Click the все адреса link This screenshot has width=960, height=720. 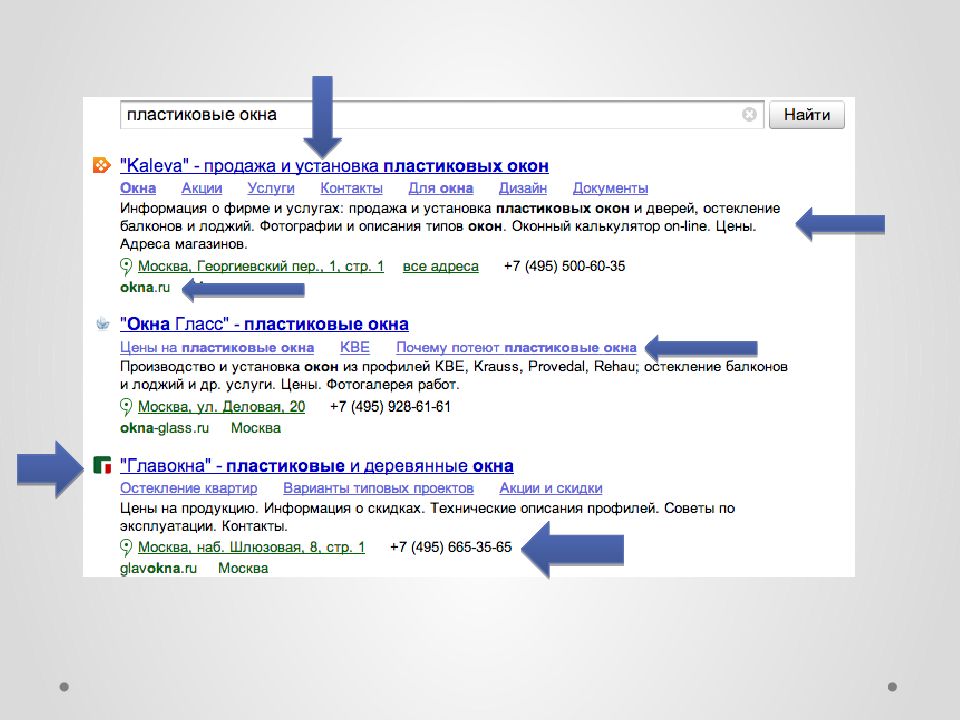[x=440, y=266]
